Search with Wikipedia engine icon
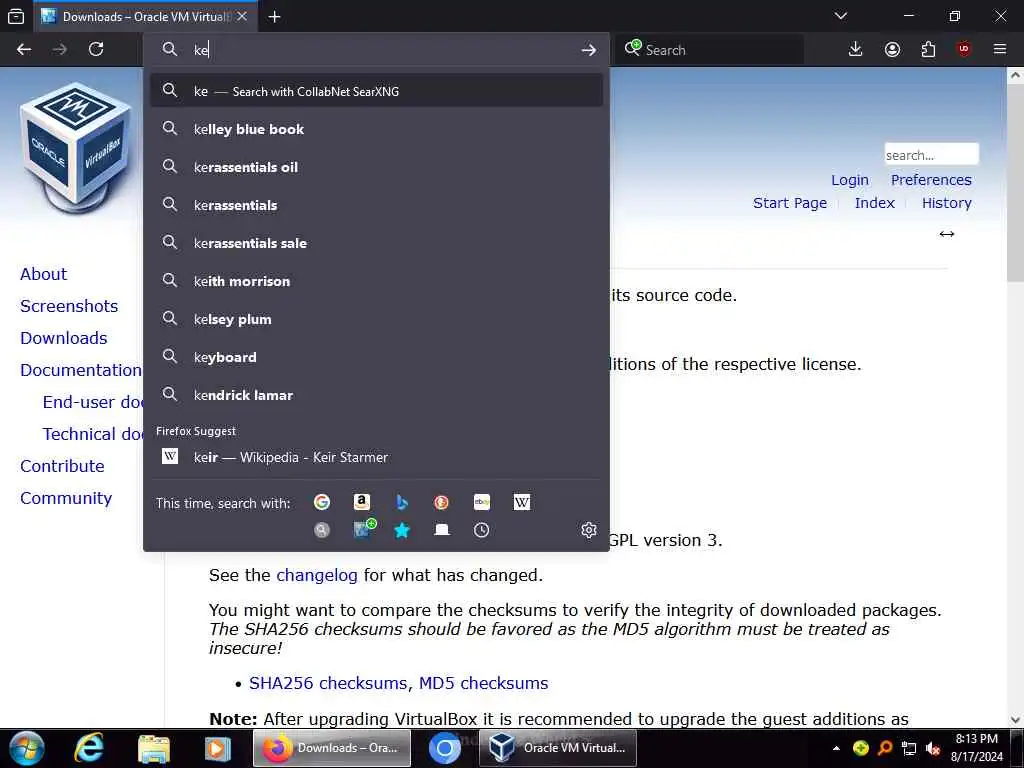 point(522,502)
